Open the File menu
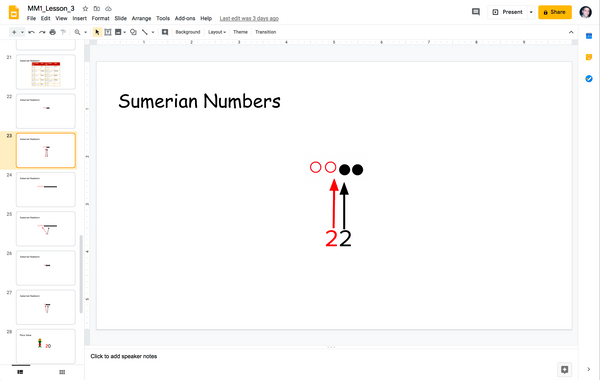Screen dimensions: 600x380 [31, 18]
